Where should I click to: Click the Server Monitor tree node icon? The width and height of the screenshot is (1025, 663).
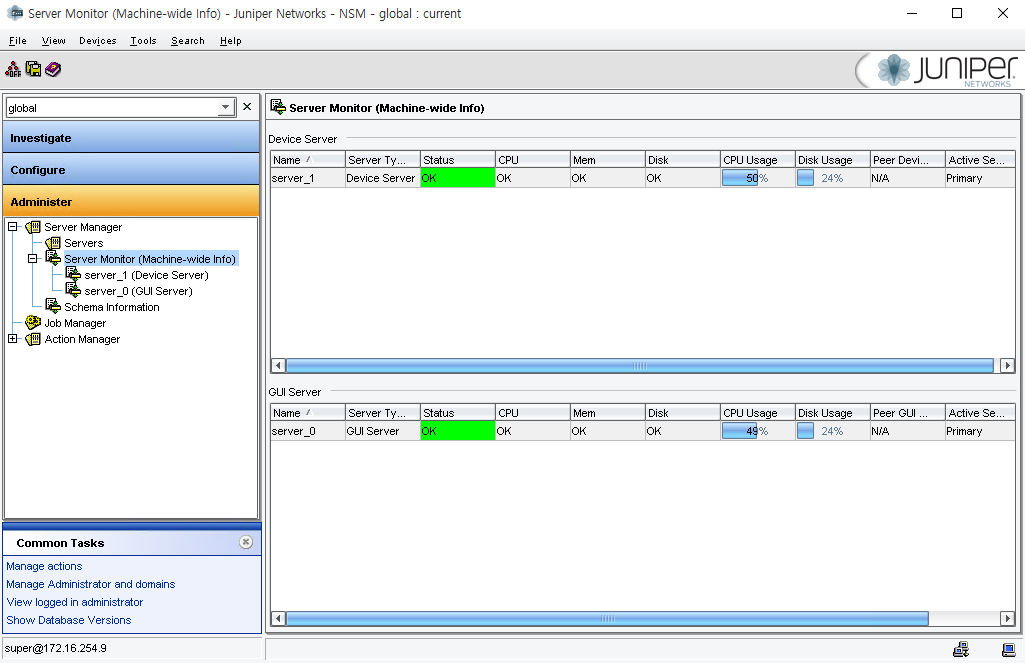[x=53, y=258]
